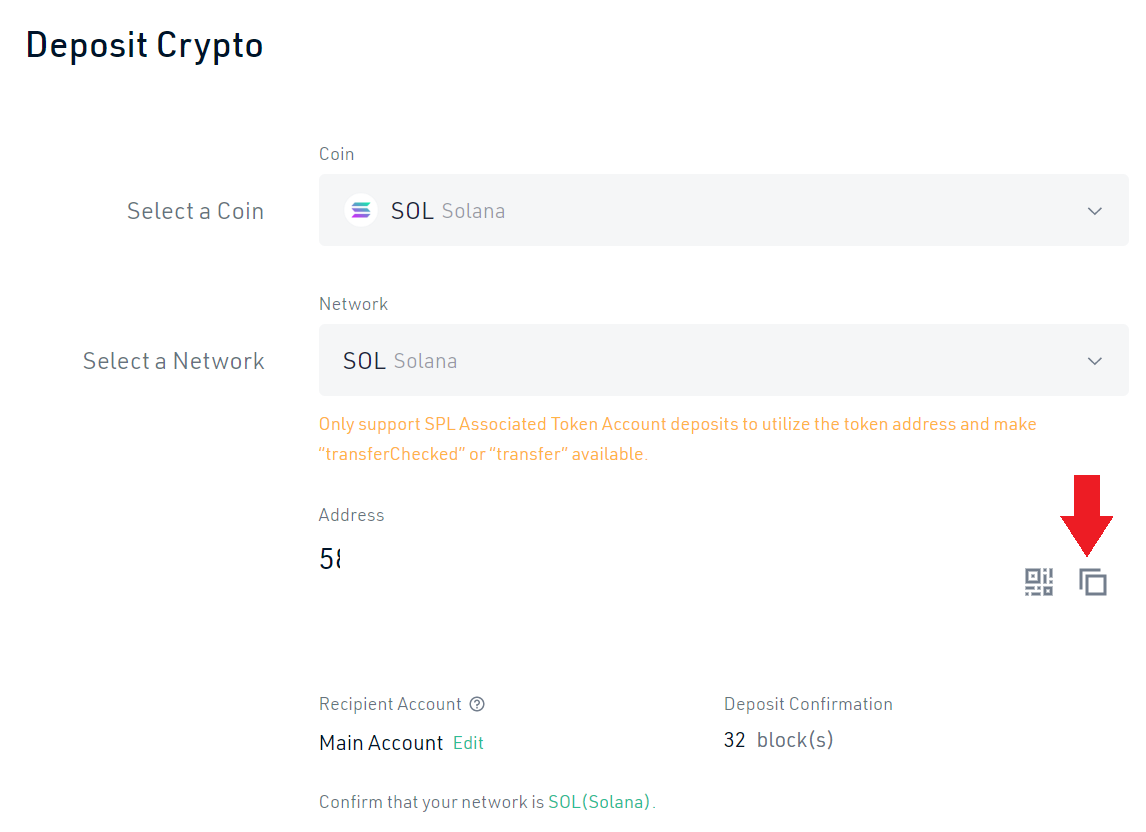
Task: Click the Select a Coin label
Action: click(x=195, y=211)
